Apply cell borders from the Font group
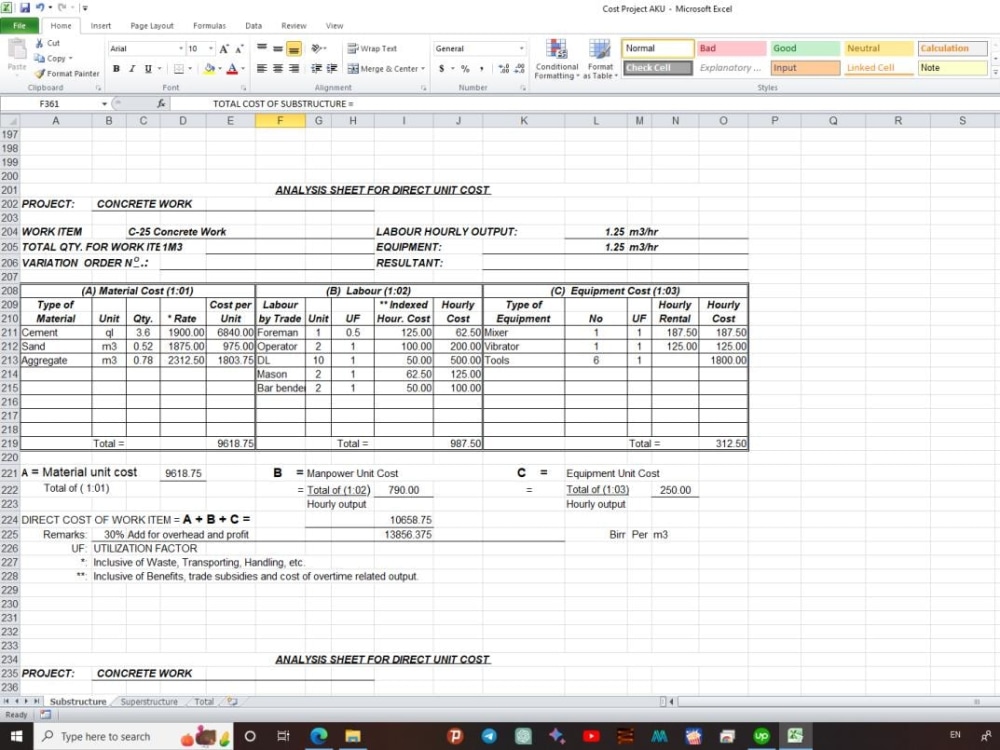The width and height of the screenshot is (1000, 750). pyautogui.click(x=179, y=68)
